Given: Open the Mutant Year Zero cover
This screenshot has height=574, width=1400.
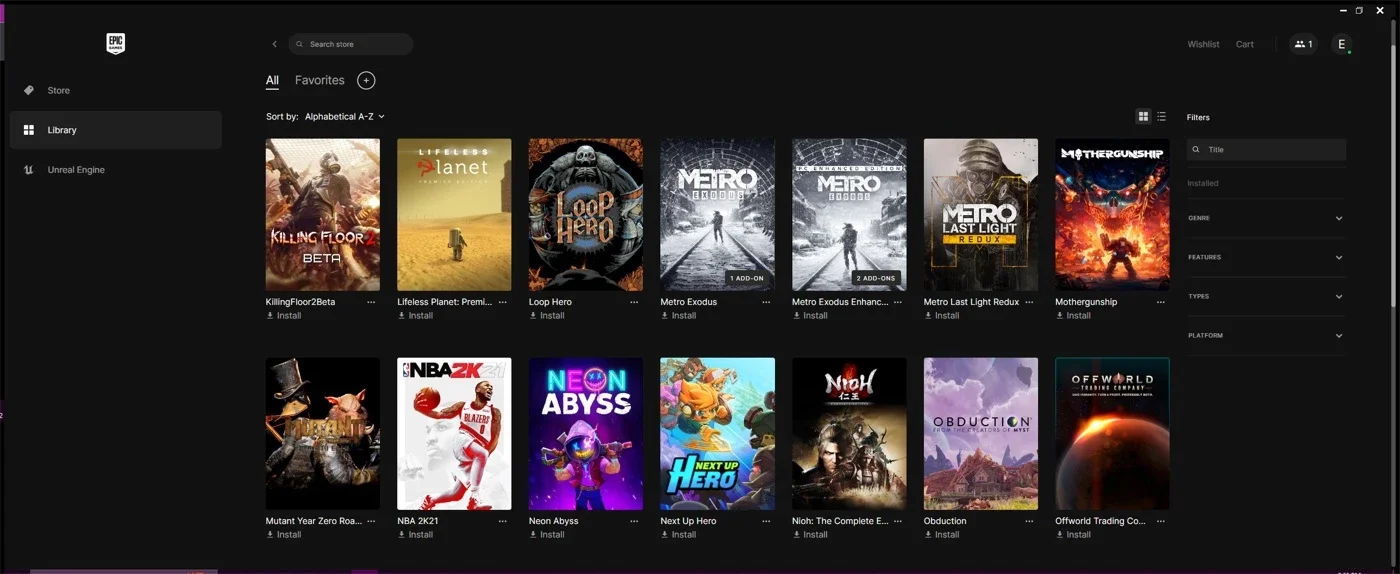Looking at the screenshot, I should [x=322, y=434].
